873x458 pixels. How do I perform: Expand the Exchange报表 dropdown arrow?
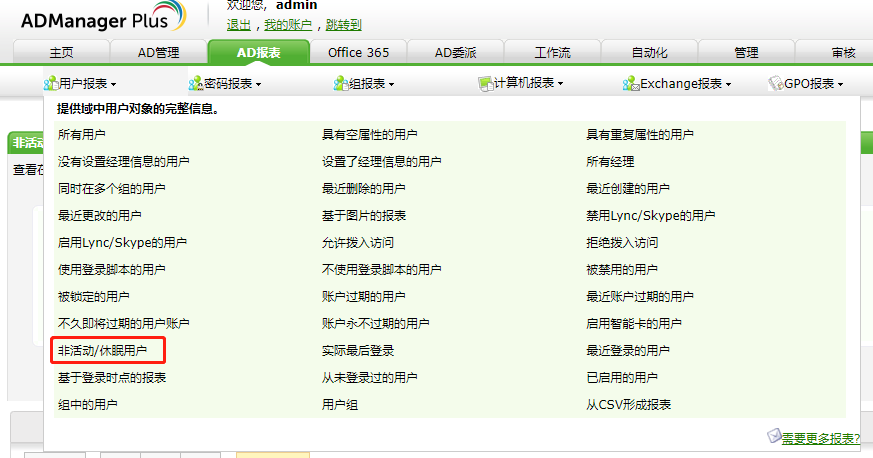pyautogui.click(x=728, y=85)
